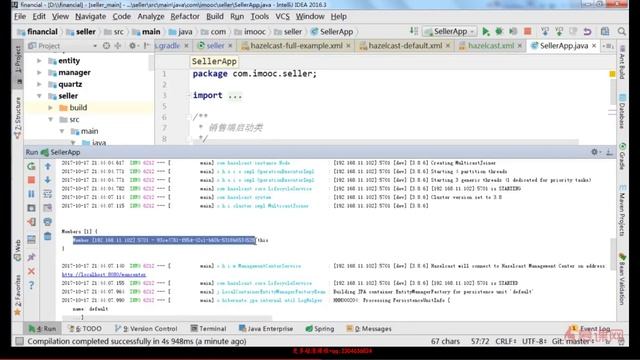Open Database side panel
The width and height of the screenshot is (640, 360).
pyautogui.click(x=622, y=111)
